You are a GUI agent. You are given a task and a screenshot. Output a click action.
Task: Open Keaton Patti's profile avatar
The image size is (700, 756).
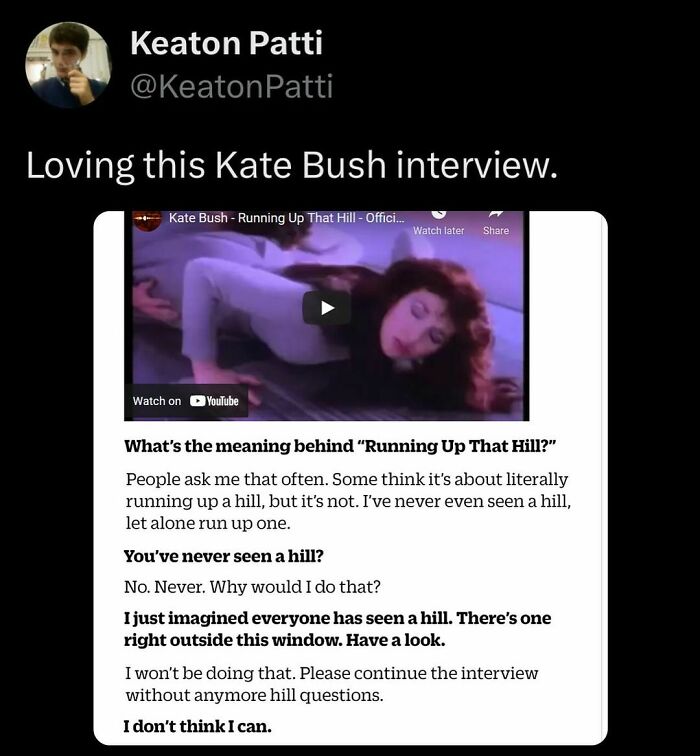point(68,64)
